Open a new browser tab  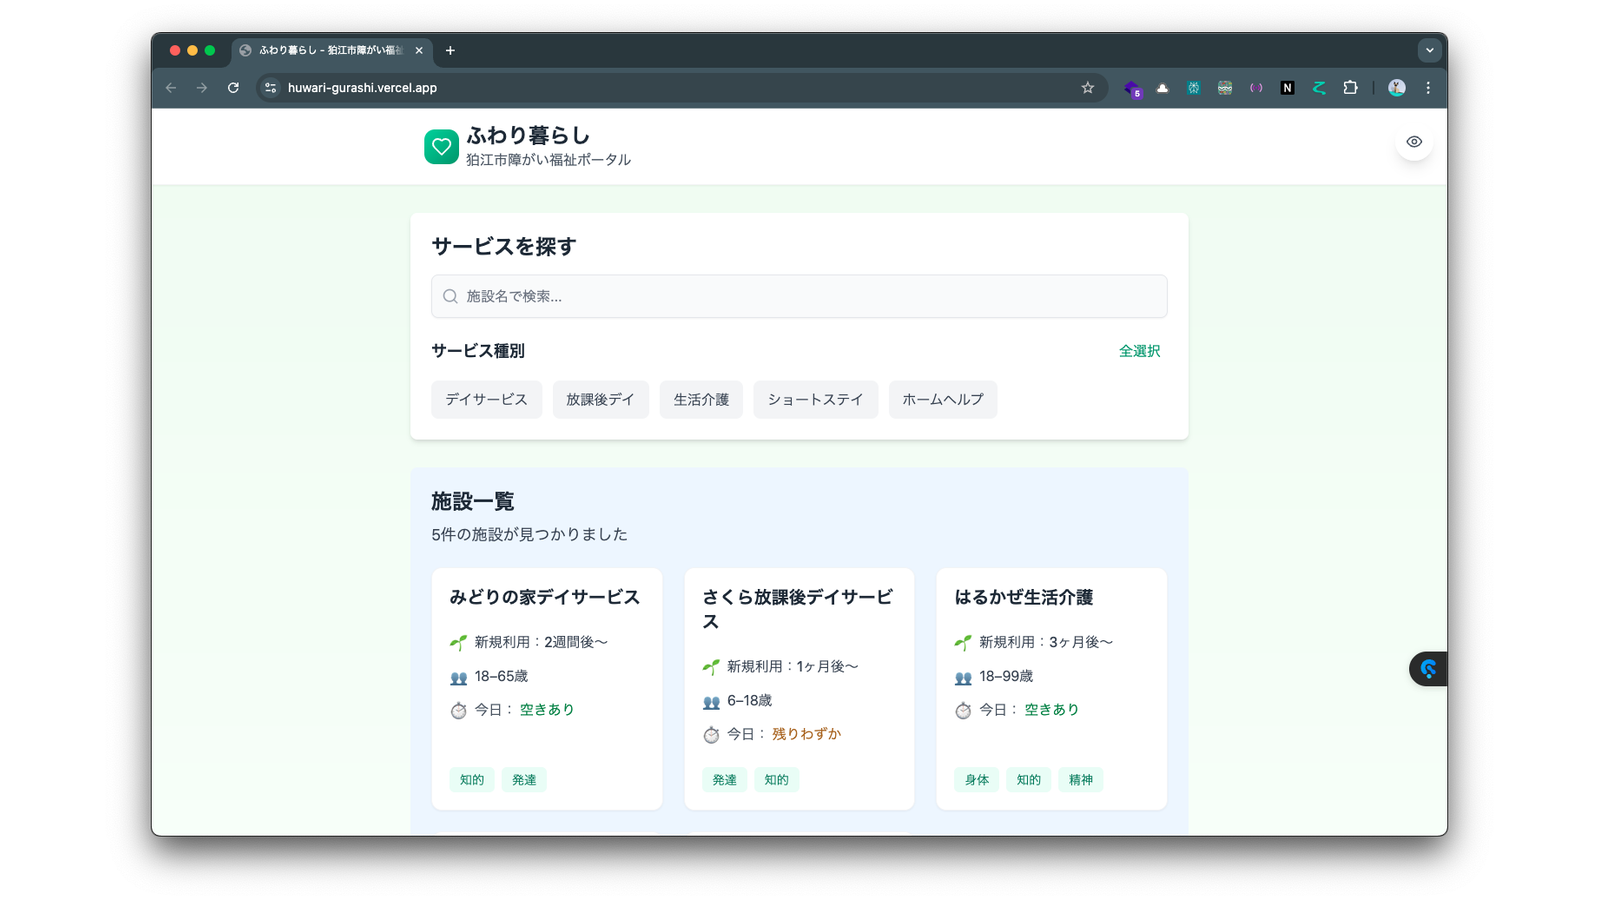point(450,50)
